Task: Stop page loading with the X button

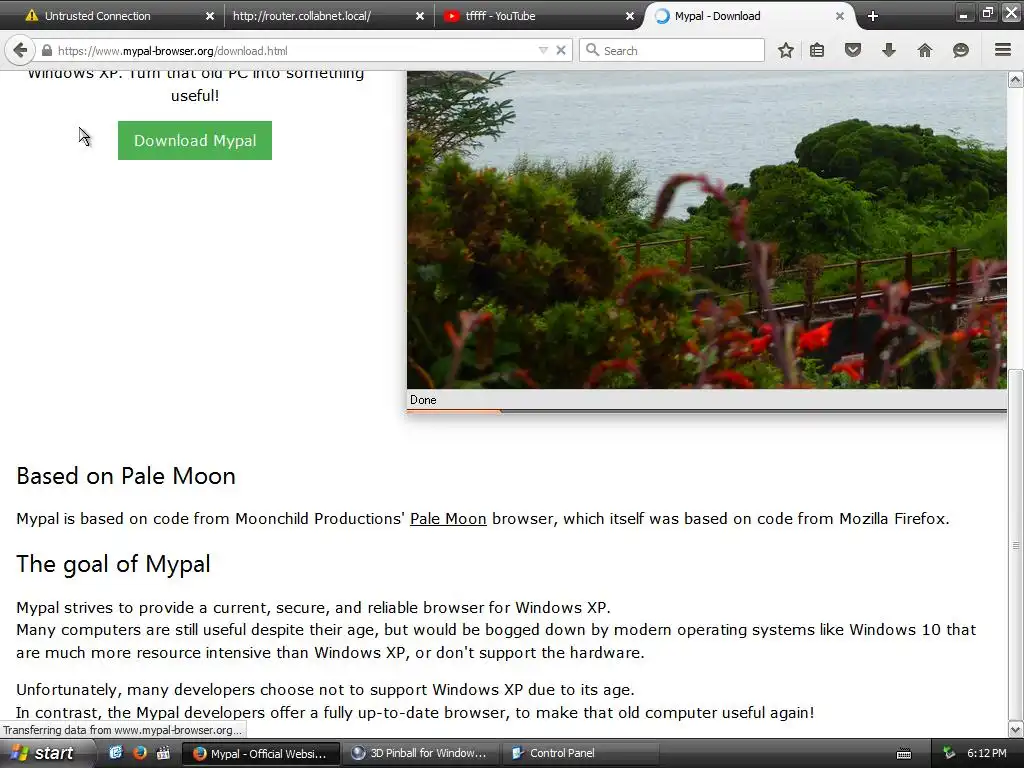Action: [x=560, y=50]
